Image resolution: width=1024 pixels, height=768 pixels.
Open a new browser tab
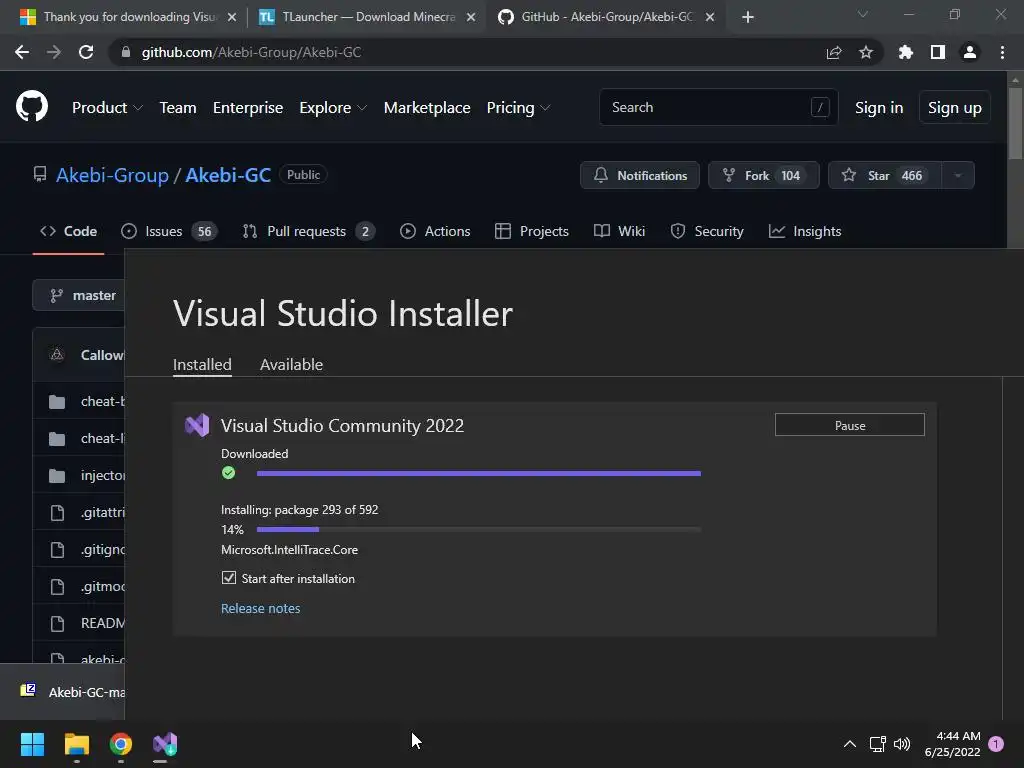748,17
